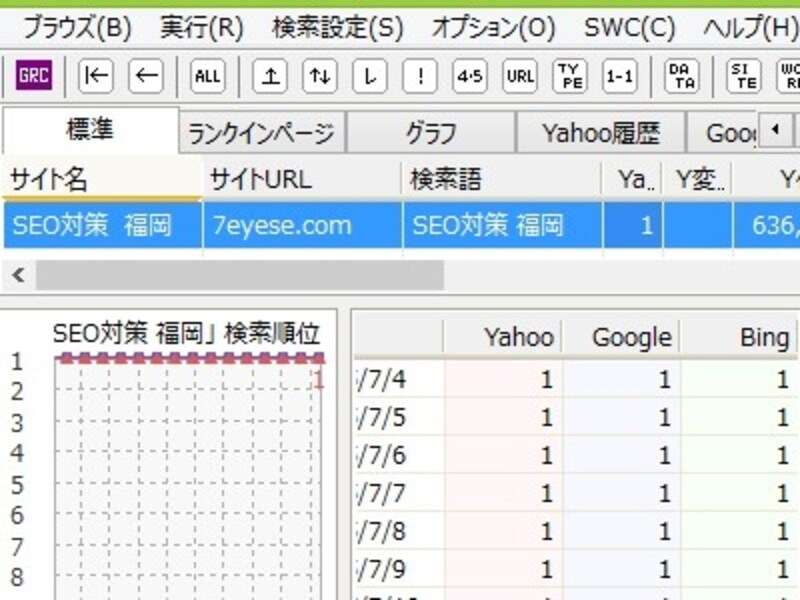This screenshot has height=600, width=800.
Task: Select the /7/6 date row
Action: [576, 455]
